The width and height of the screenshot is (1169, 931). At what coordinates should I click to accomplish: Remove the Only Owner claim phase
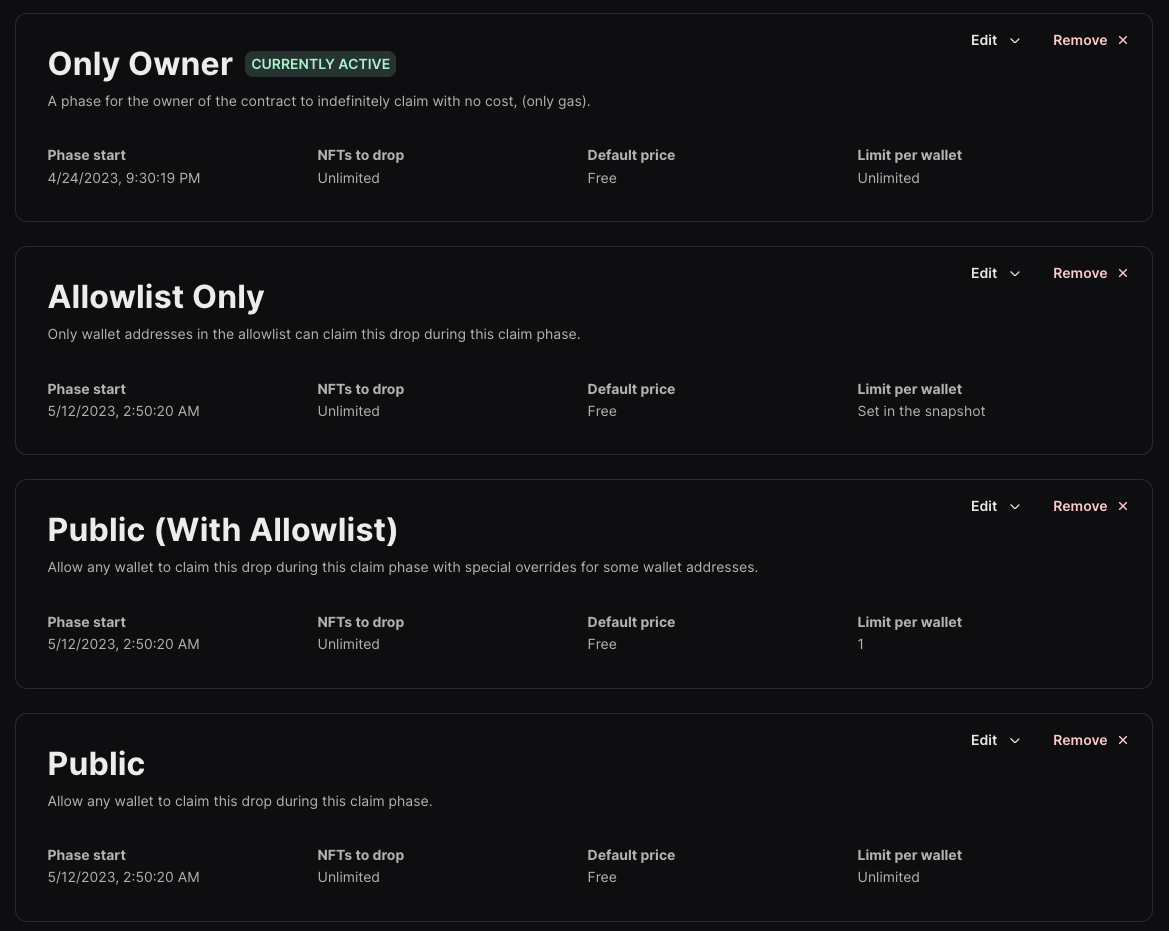coord(1090,40)
